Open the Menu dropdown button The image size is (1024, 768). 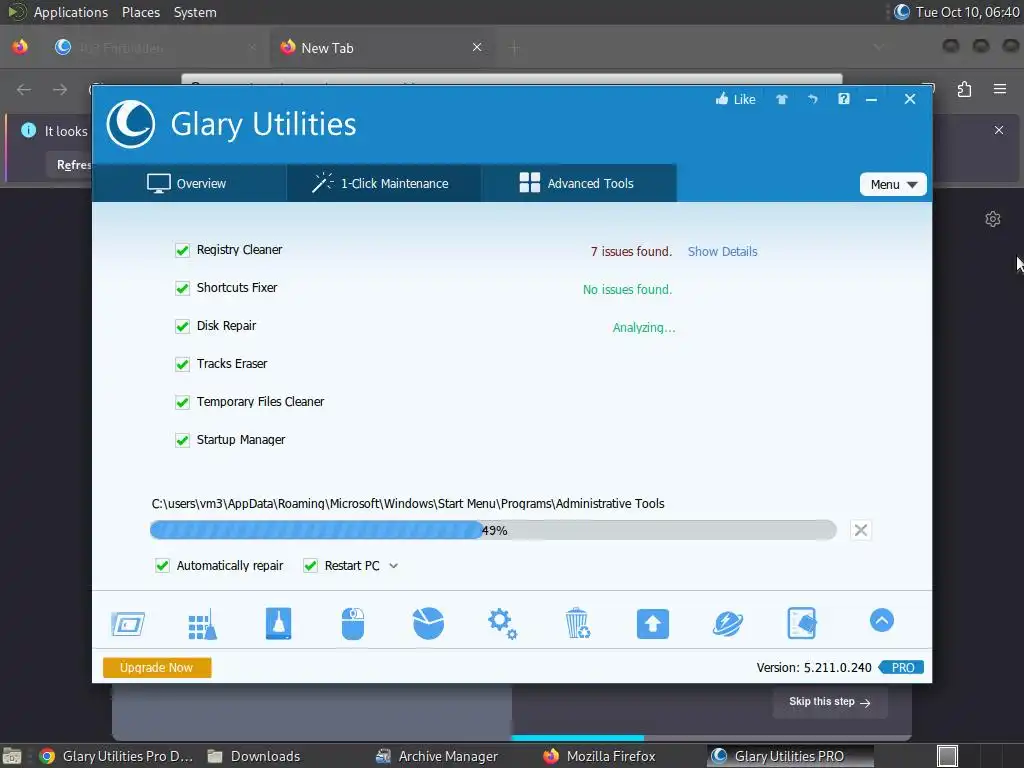point(893,184)
